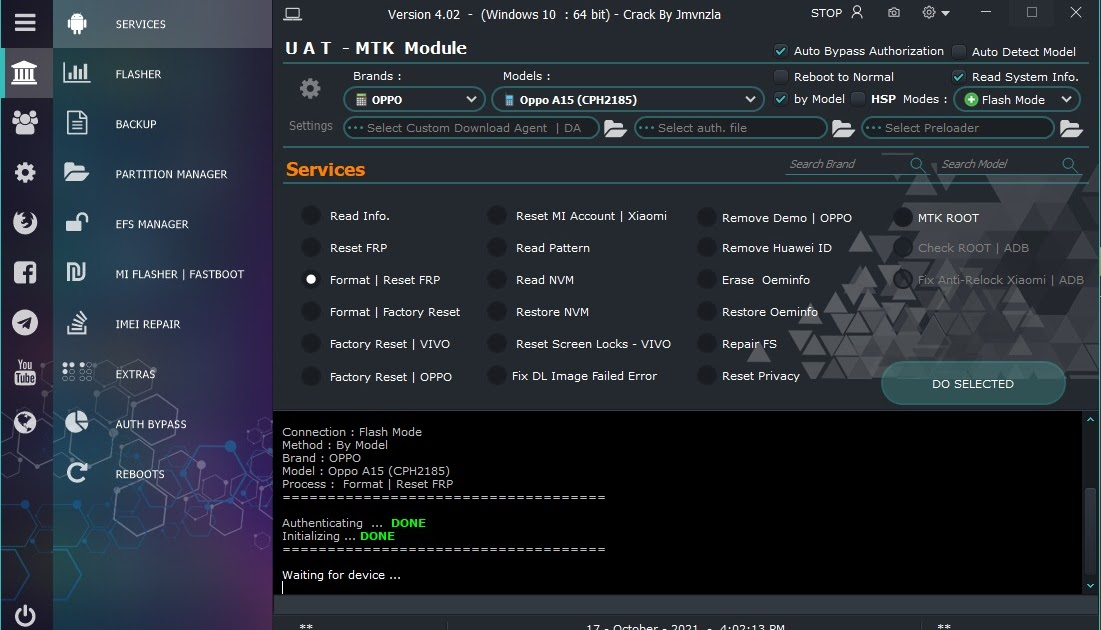Screen dimensions: 1101x630
Task: Open the hamburger menu icon
Action: (x=25, y=22)
